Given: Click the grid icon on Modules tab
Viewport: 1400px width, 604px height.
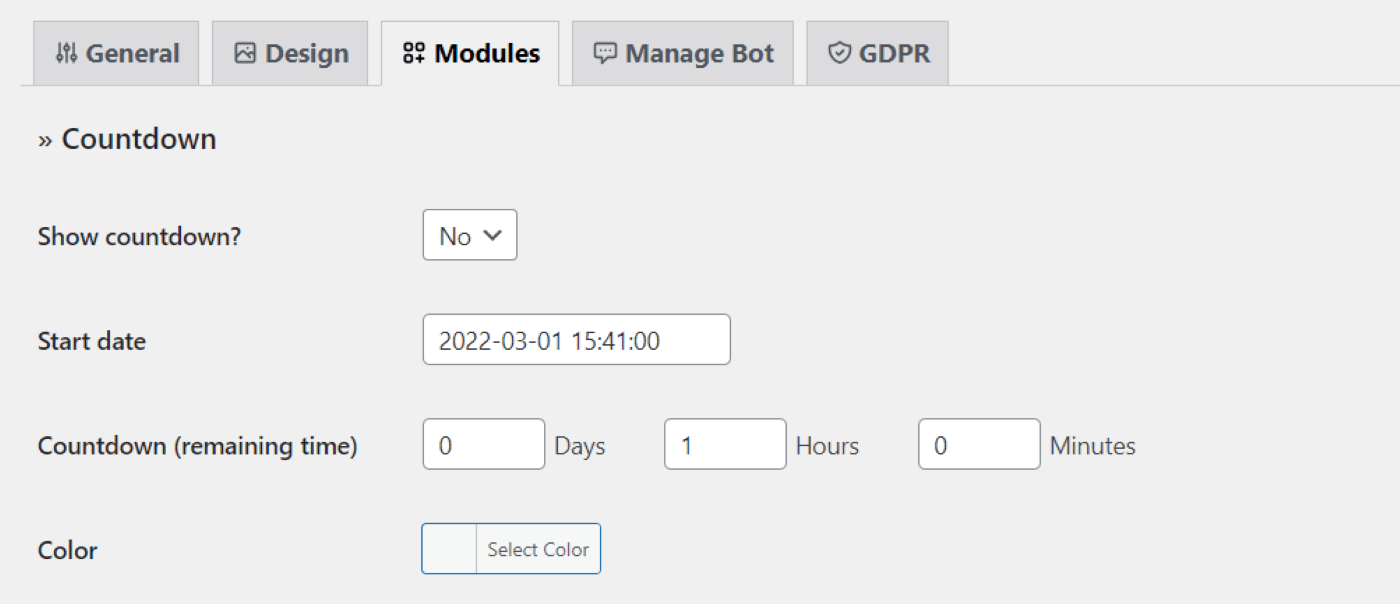Looking at the screenshot, I should coord(414,53).
